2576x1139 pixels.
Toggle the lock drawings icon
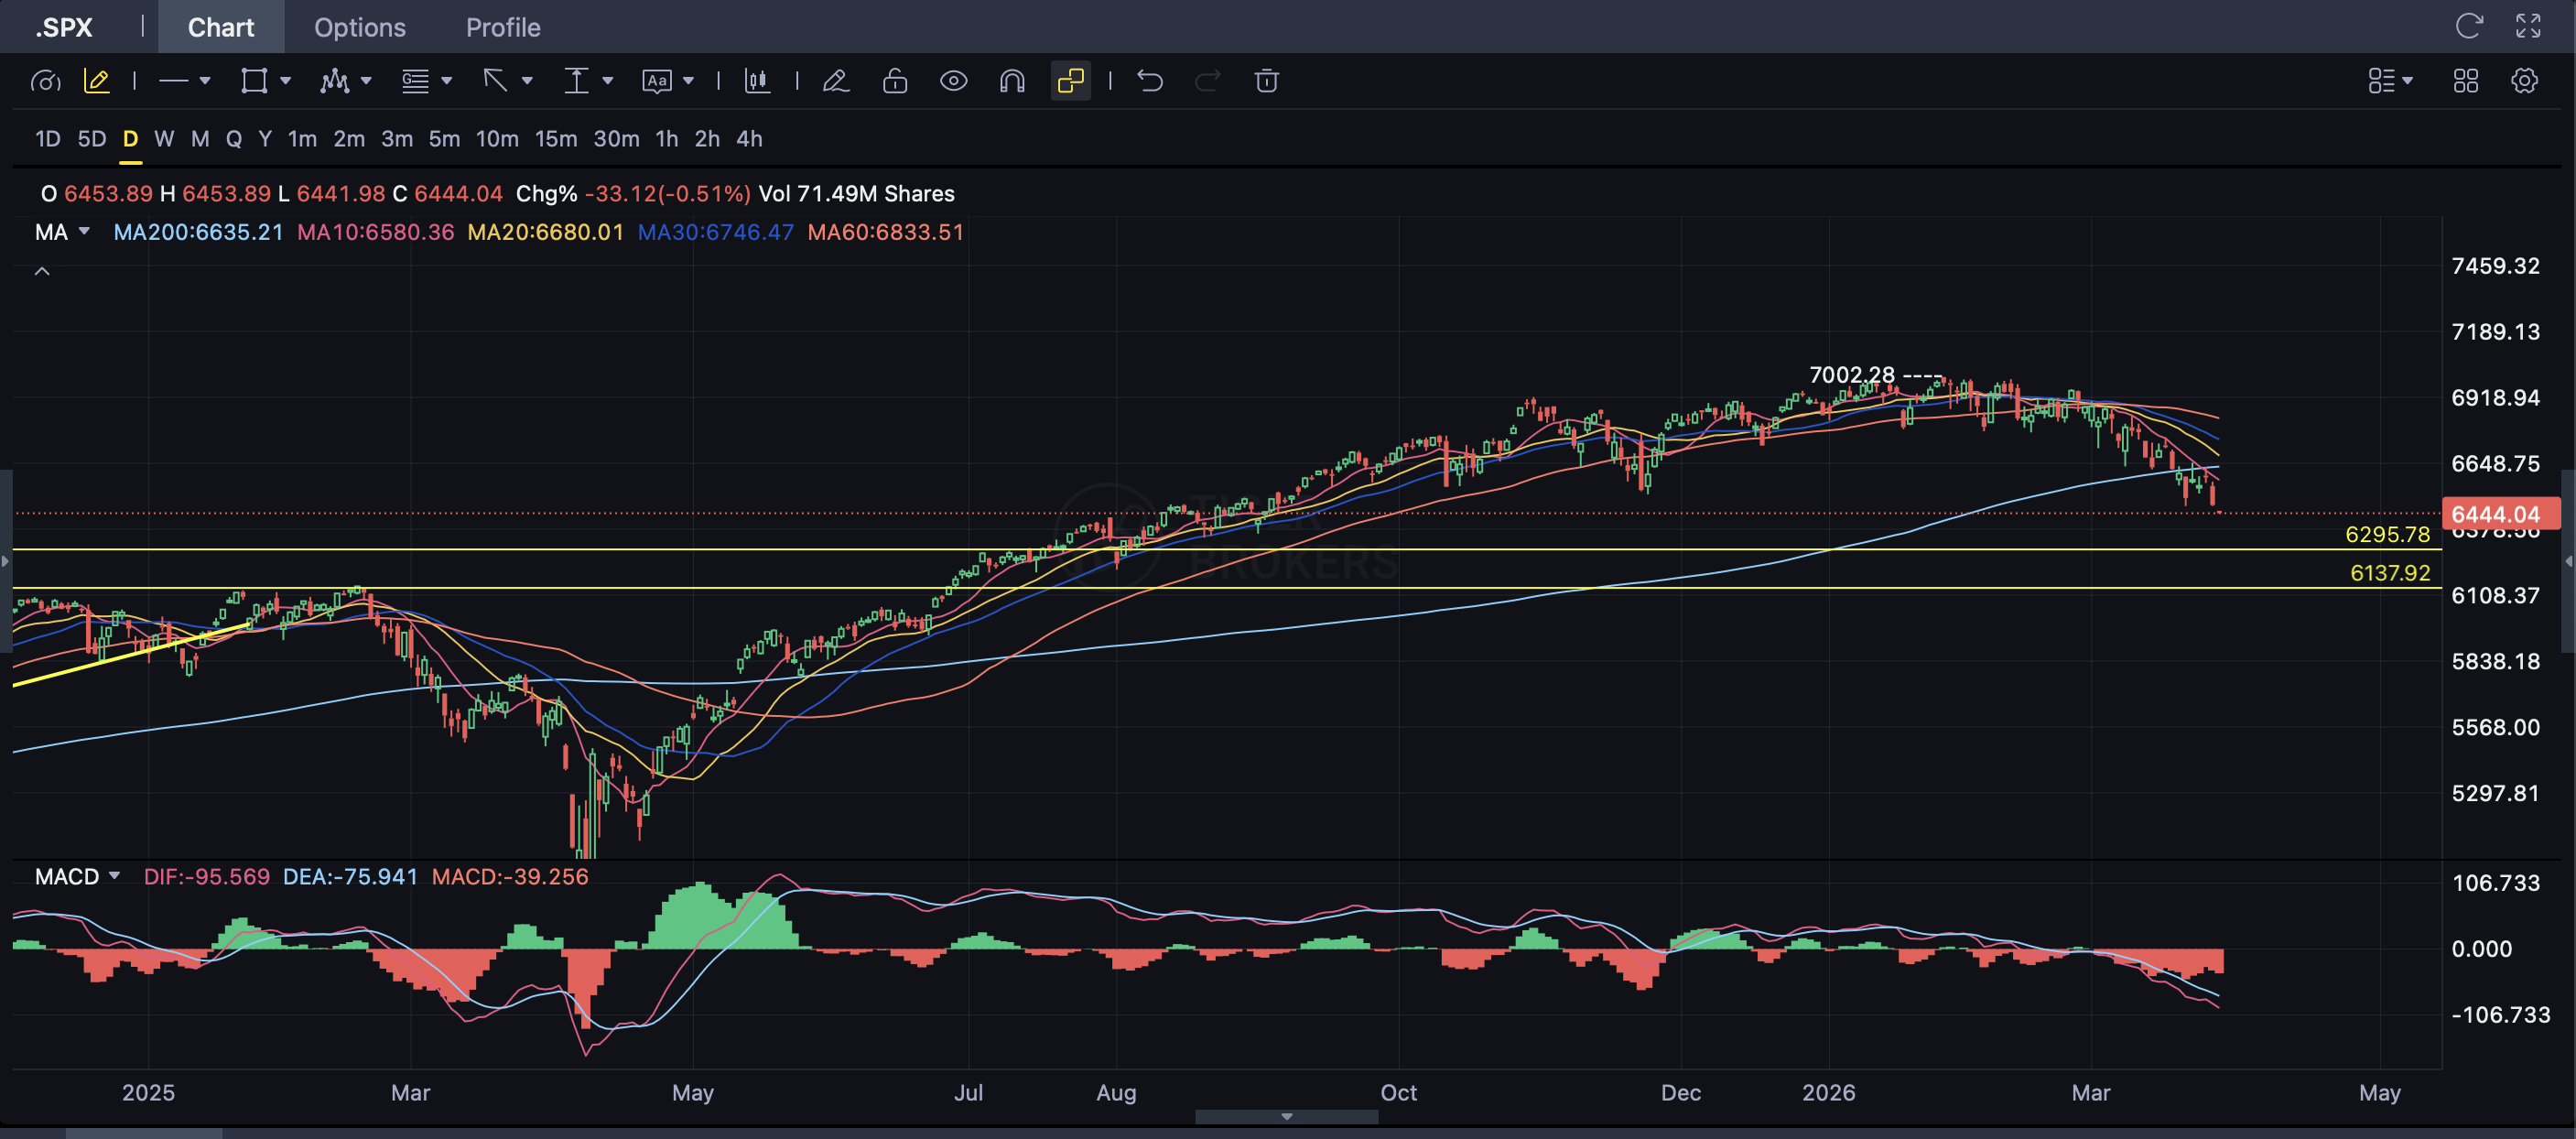[895, 81]
